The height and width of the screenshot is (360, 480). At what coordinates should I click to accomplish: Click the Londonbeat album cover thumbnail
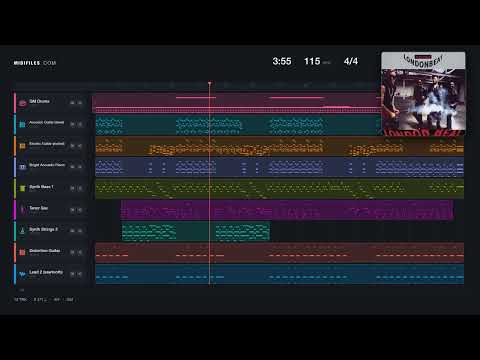click(423, 94)
